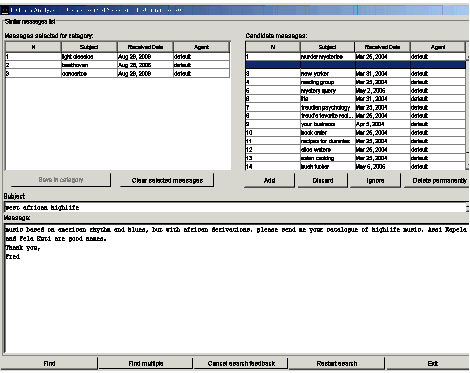Click the Delete permanently button
This screenshot has height=373, width=470.
[437, 180]
